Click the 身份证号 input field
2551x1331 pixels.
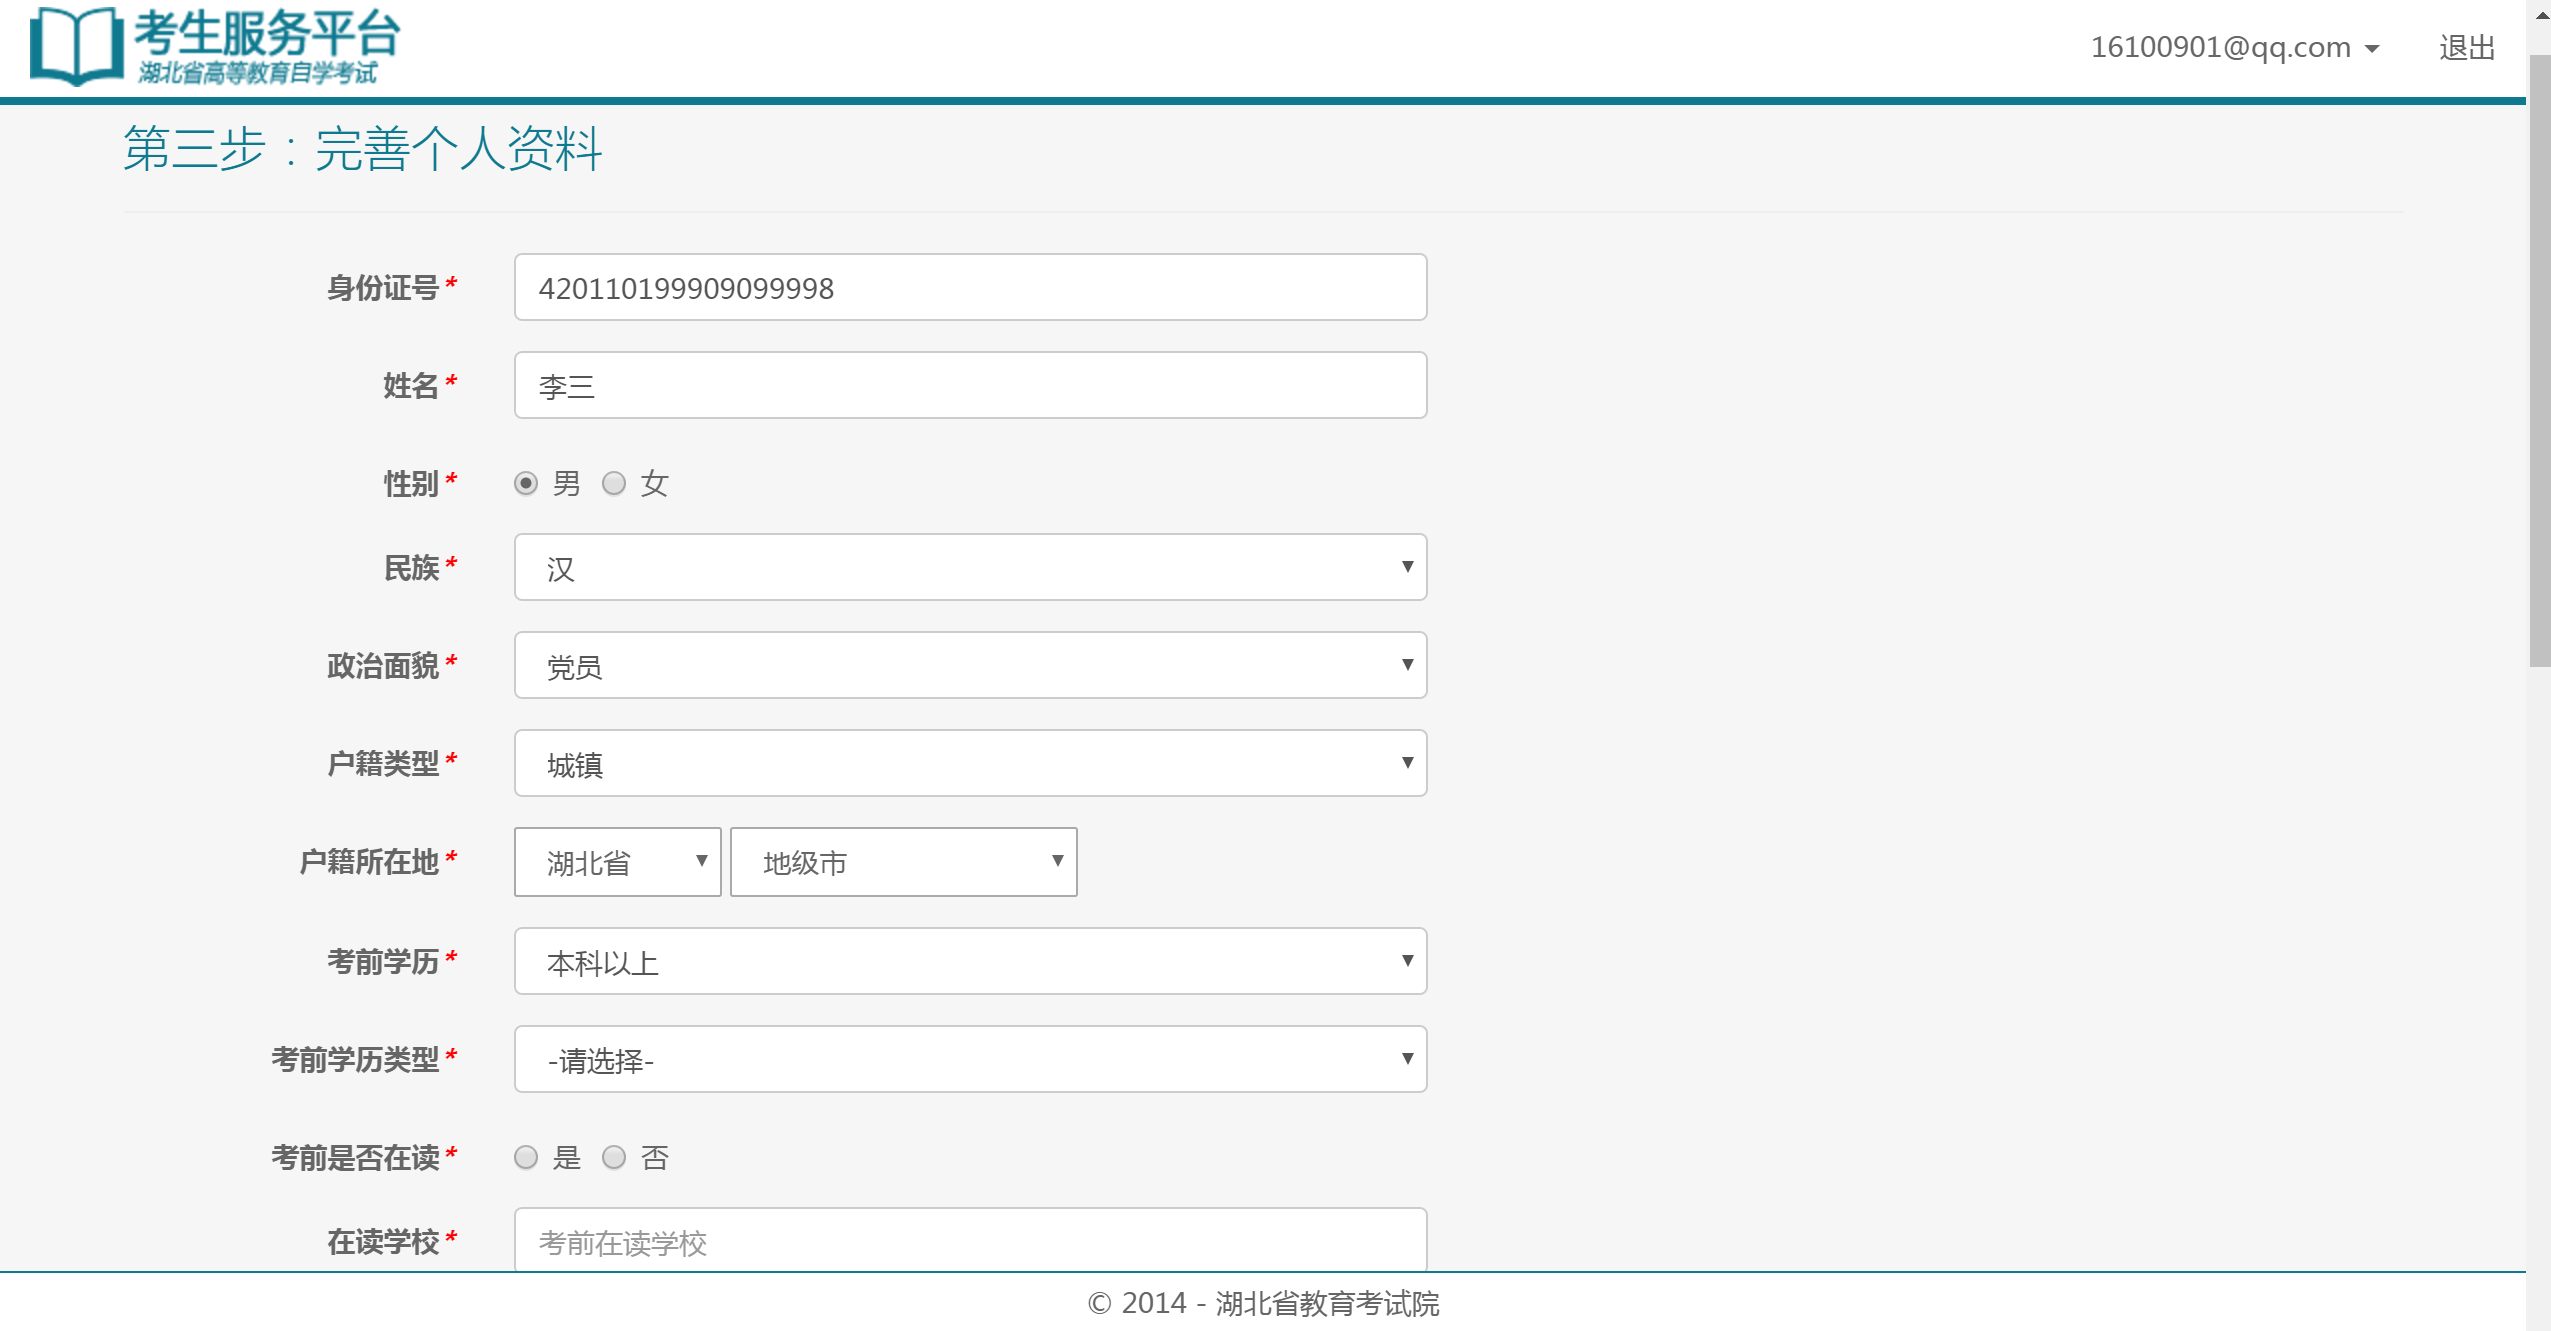tap(970, 288)
